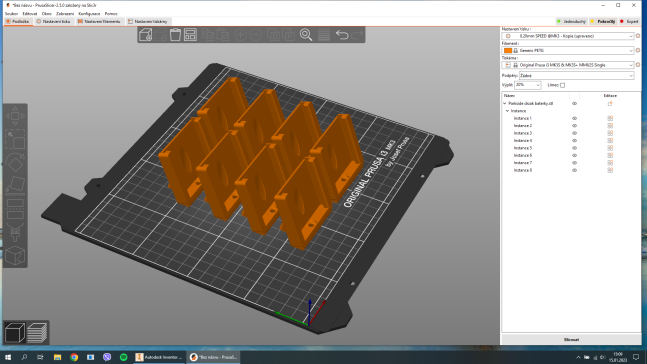
Task: Click edit icon in the Instance 4 row
Action: click(610, 141)
